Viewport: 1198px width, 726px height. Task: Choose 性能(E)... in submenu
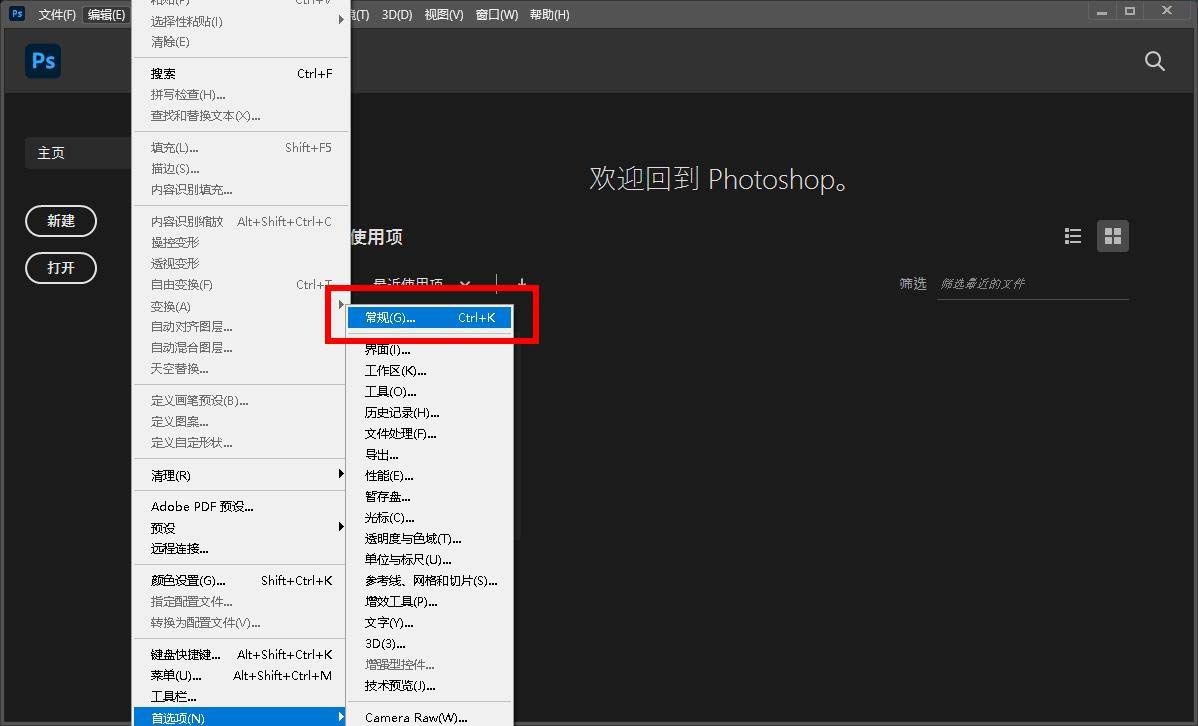click(429, 475)
